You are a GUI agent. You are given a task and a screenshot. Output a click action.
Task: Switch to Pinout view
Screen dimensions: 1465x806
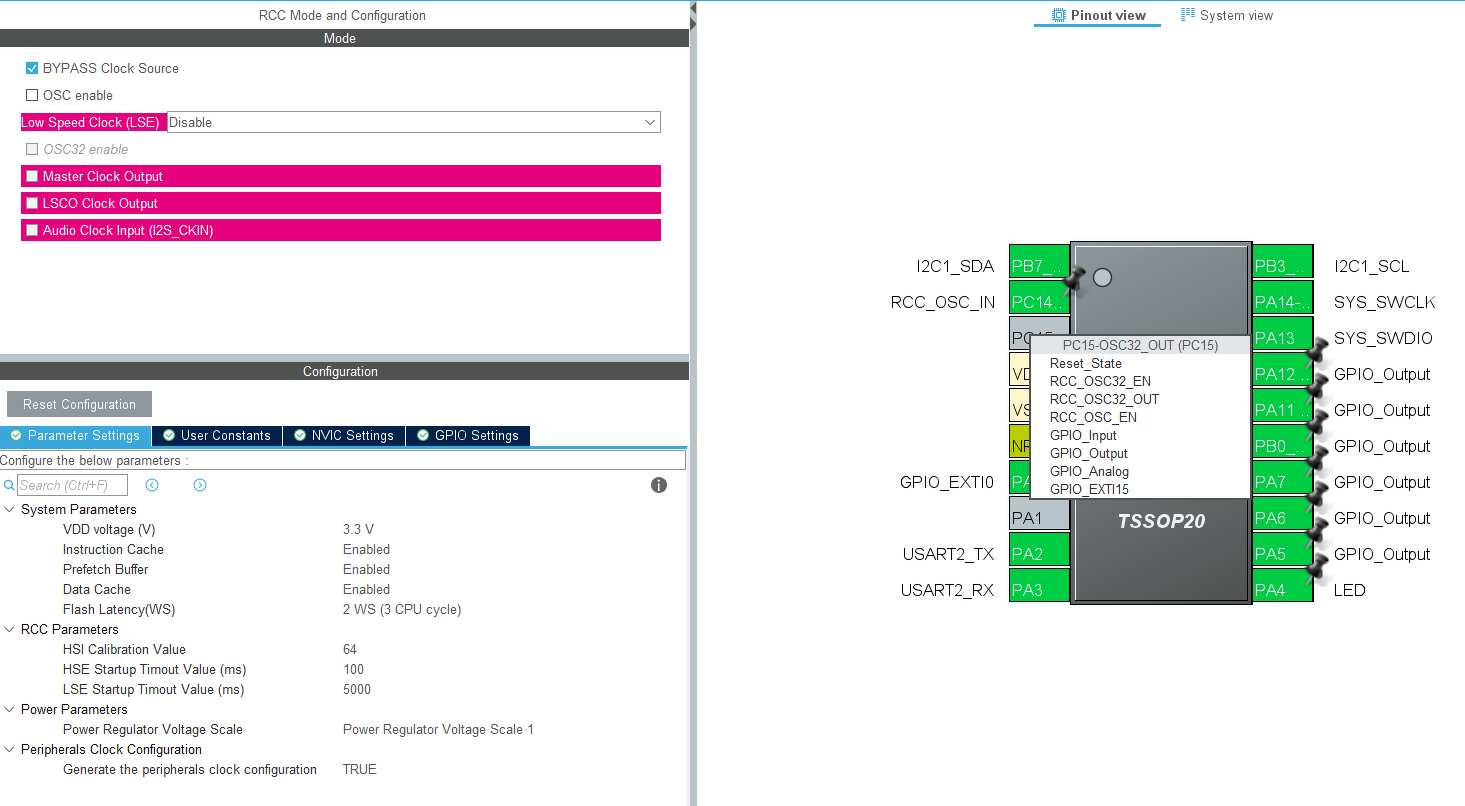pos(1098,15)
